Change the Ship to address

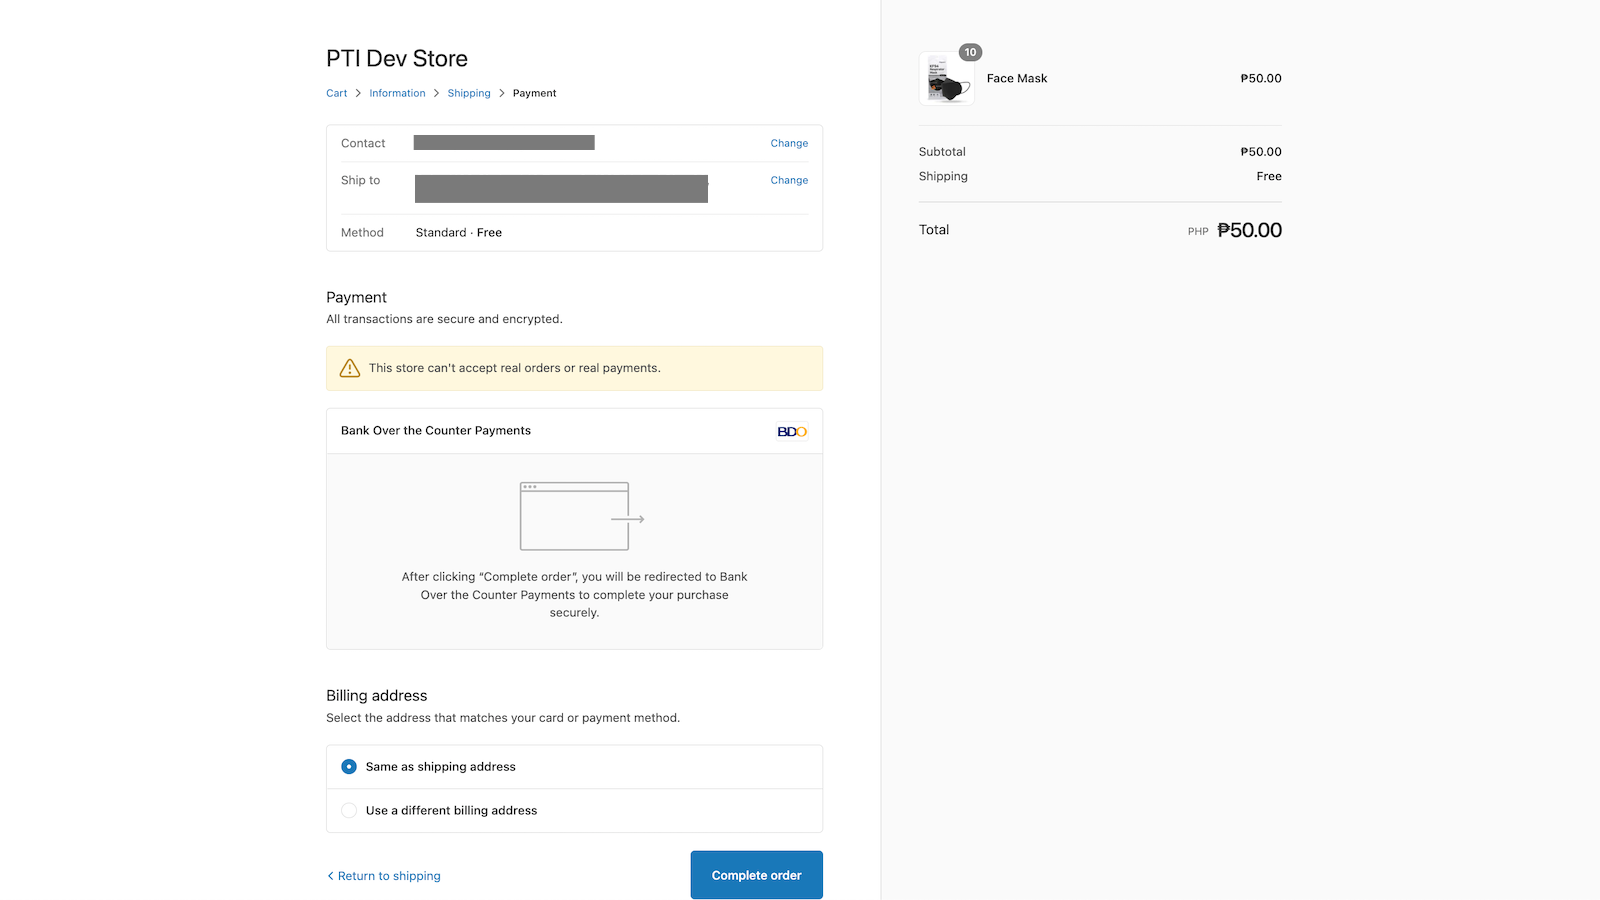pyautogui.click(x=789, y=180)
